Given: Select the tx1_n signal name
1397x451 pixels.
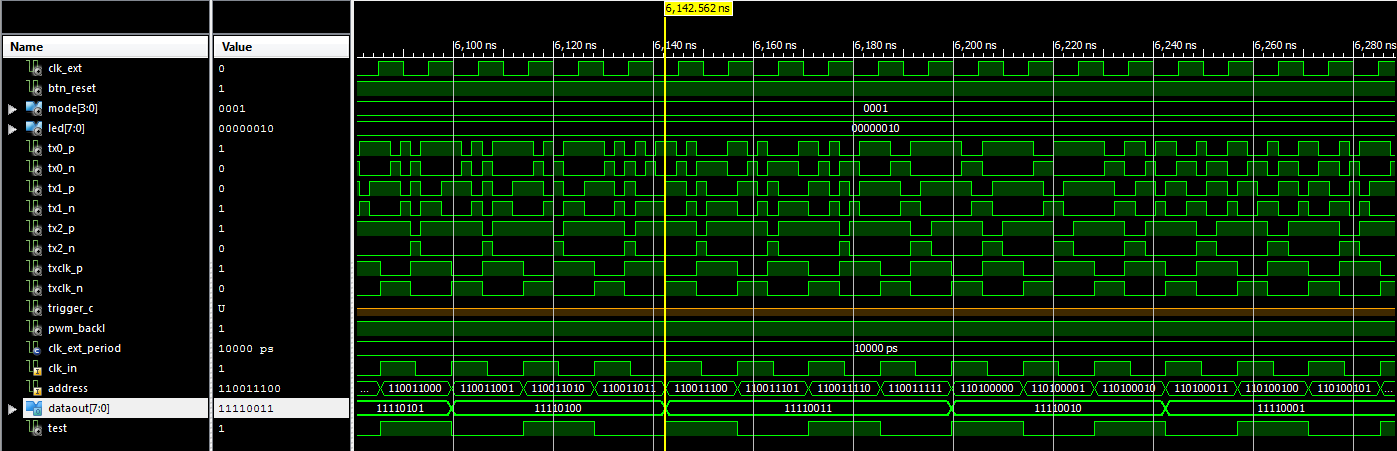Looking at the screenshot, I should (61, 208).
